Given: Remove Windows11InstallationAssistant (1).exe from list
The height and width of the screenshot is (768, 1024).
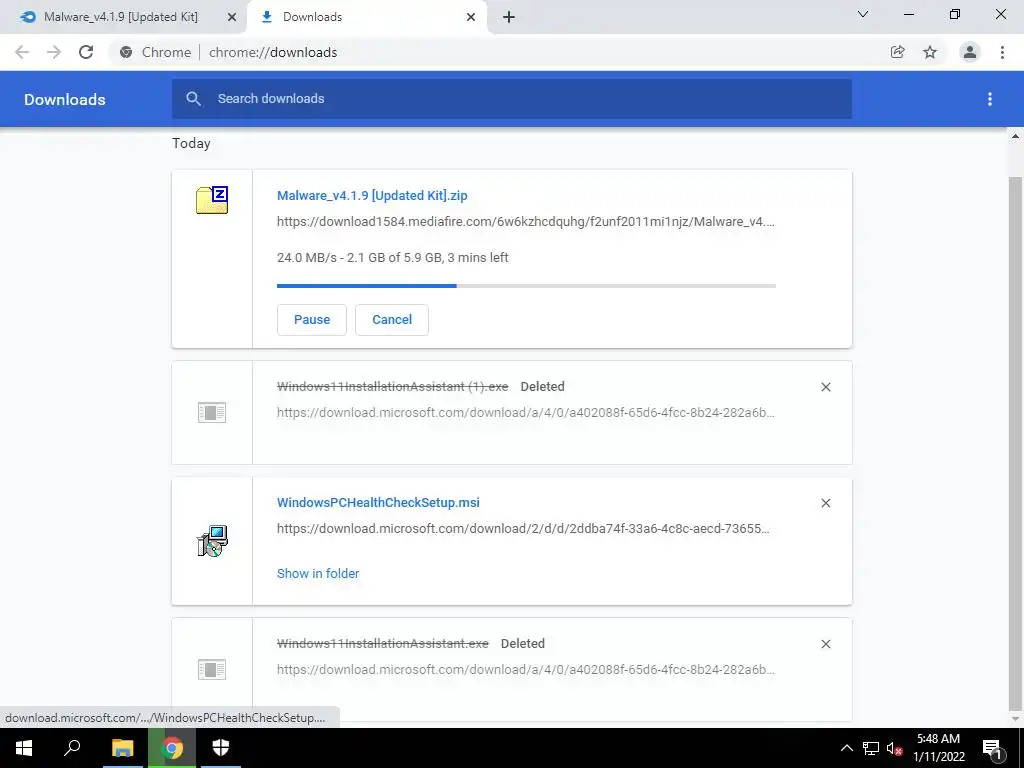Looking at the screenshot, I should pyautogui.click(x=825, y=387).
